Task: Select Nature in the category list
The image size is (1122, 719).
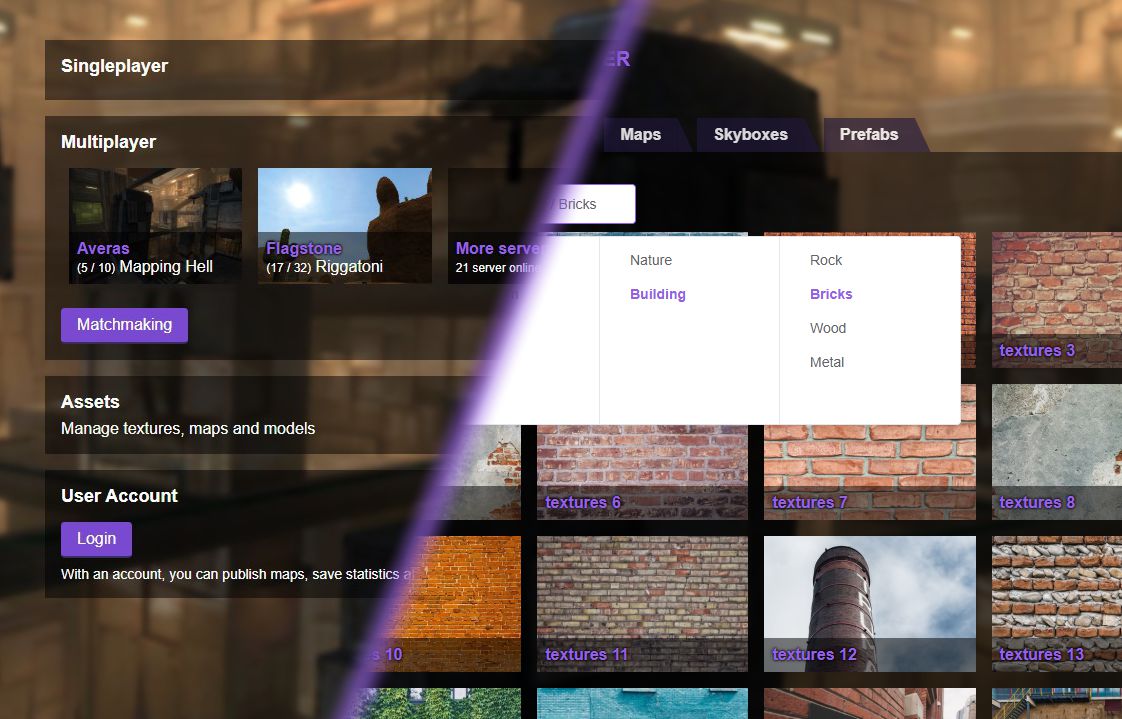Action: click(651, 260)
